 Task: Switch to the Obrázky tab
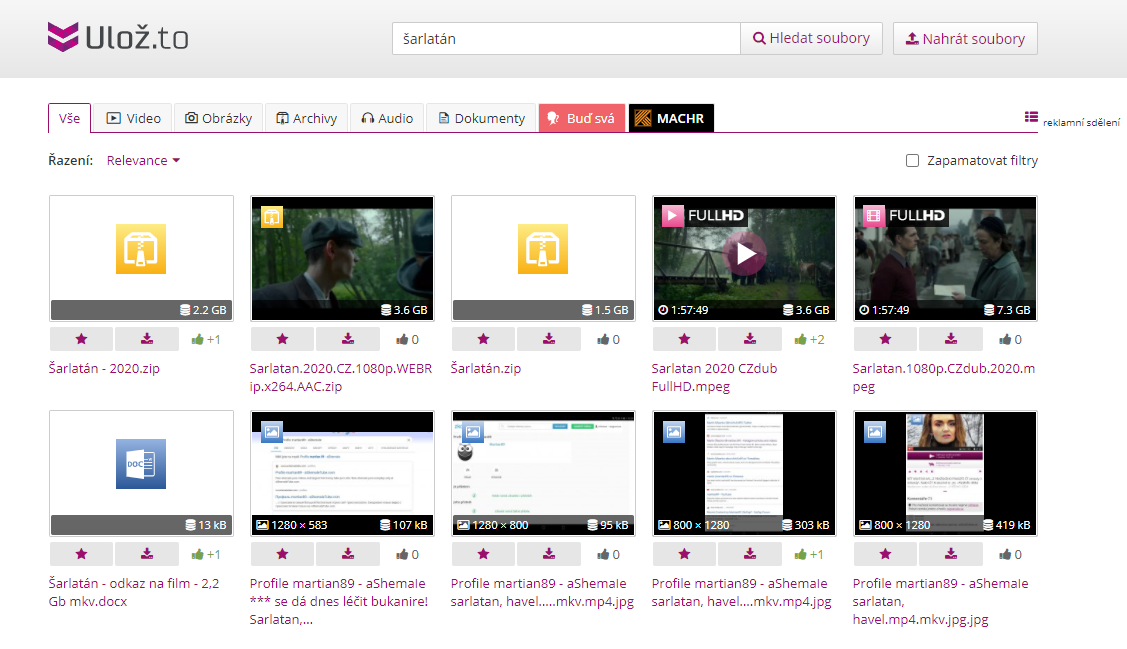(219, 118)
